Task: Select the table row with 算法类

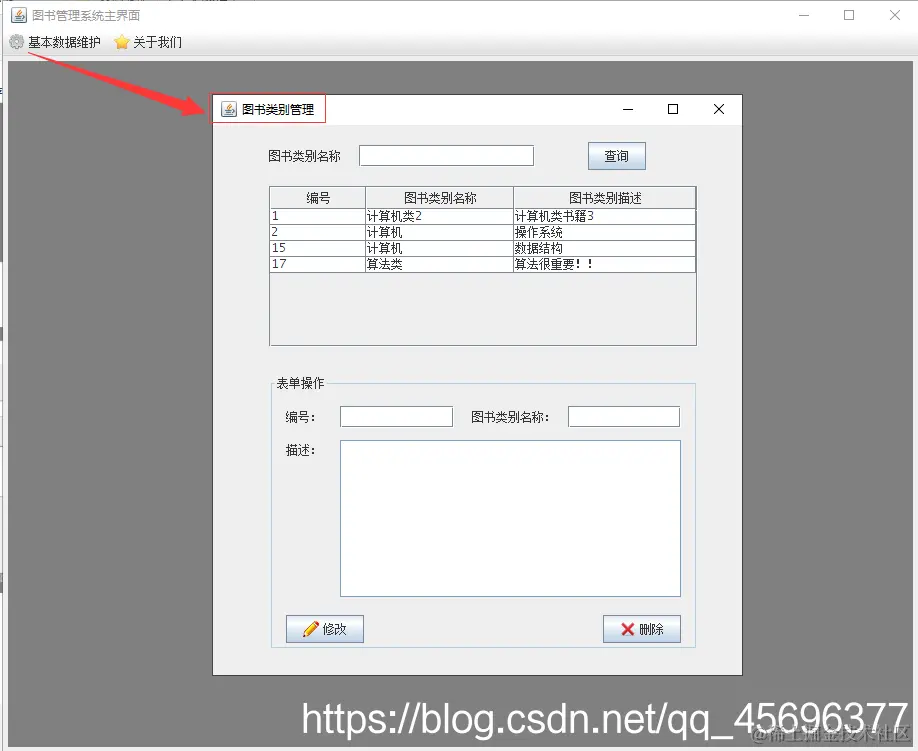Action: tap(438, 264)
